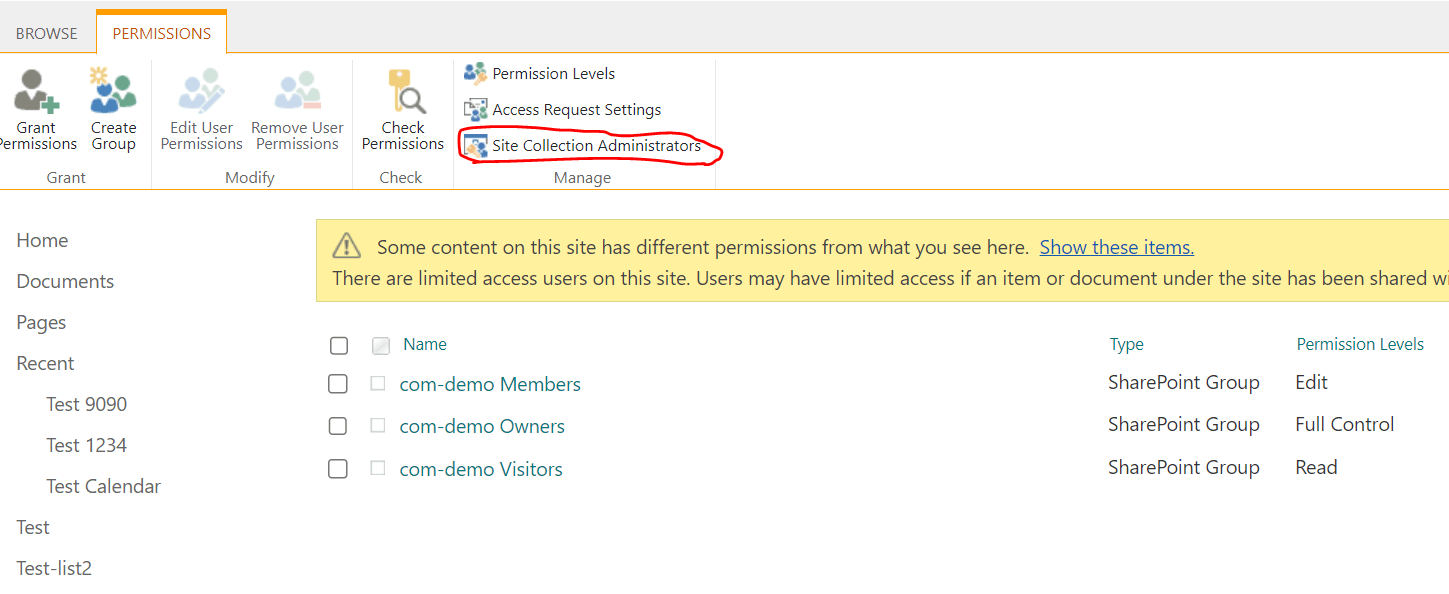The height and width of the screenshot is (594, 1449).
Task: Click small header icon beside Name column
Action: pyautogui.click(x=381, y=346)
